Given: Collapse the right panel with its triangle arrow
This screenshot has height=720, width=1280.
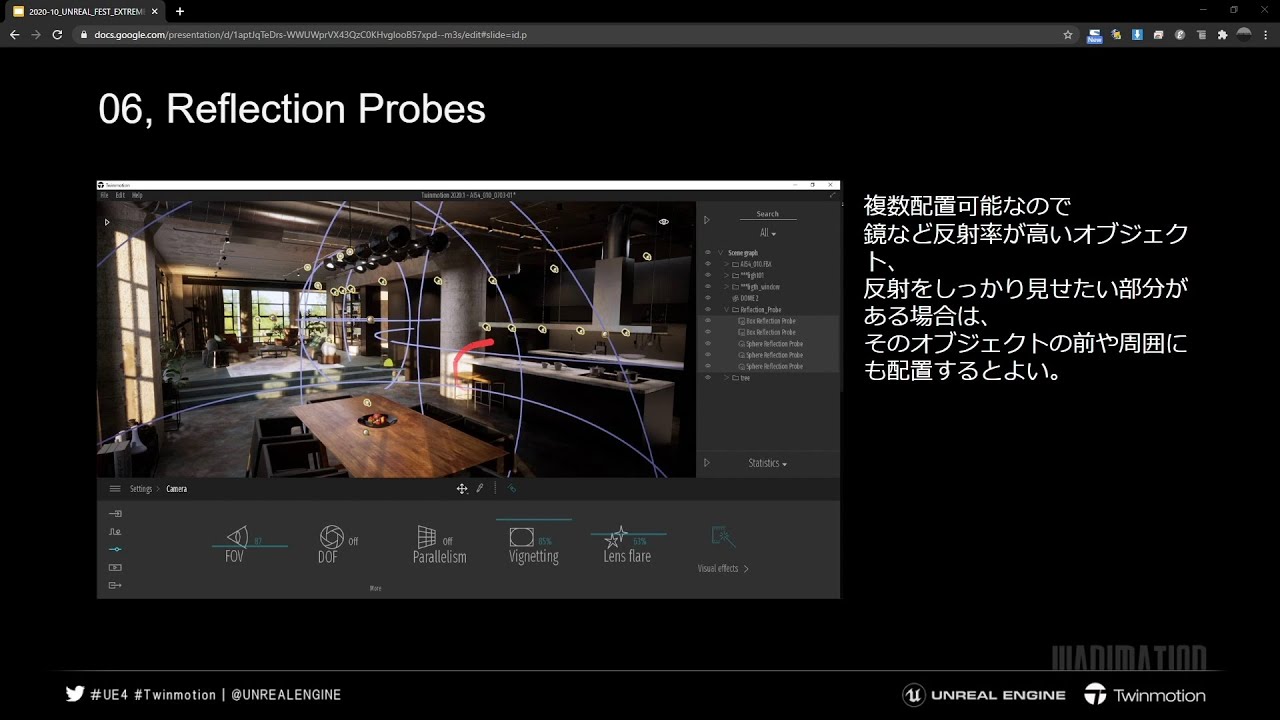Looking at the screenshot, I should click(x=706, y=220).
